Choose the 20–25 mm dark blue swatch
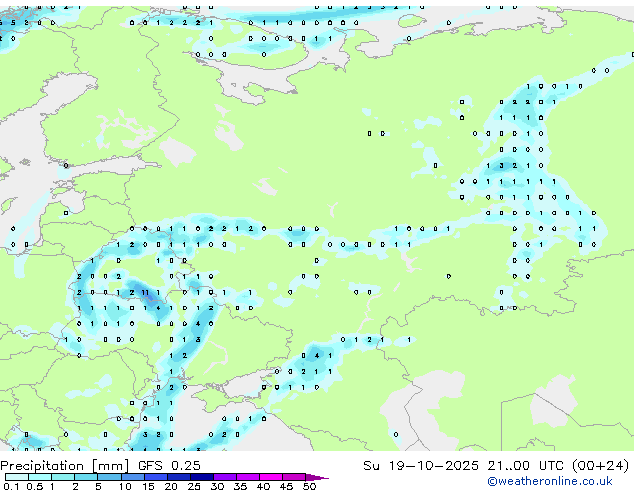 coord(178,477)
